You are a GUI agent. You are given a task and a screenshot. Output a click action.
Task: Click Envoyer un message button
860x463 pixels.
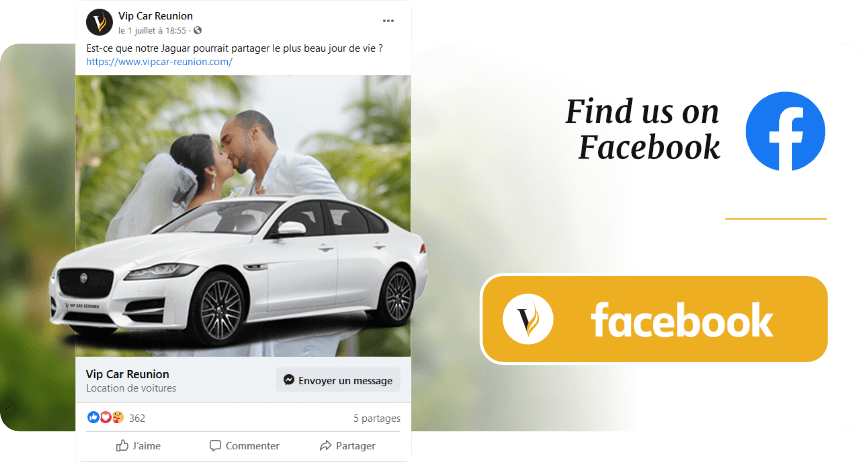[338, 380]
